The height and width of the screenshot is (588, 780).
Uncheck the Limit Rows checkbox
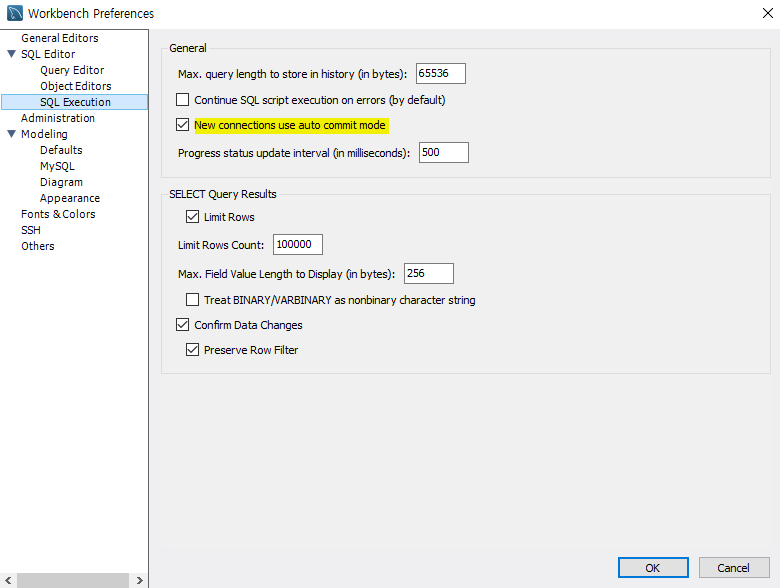[192, 216]
